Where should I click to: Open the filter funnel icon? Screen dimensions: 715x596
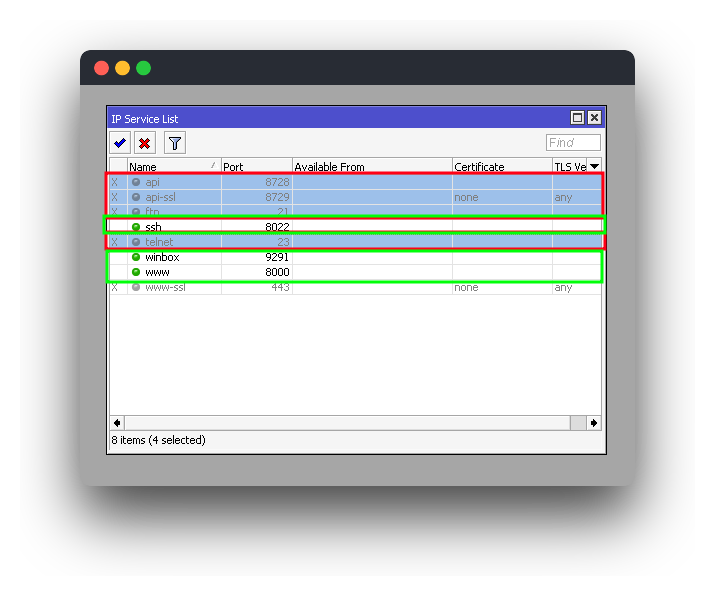tap(175, 143)
